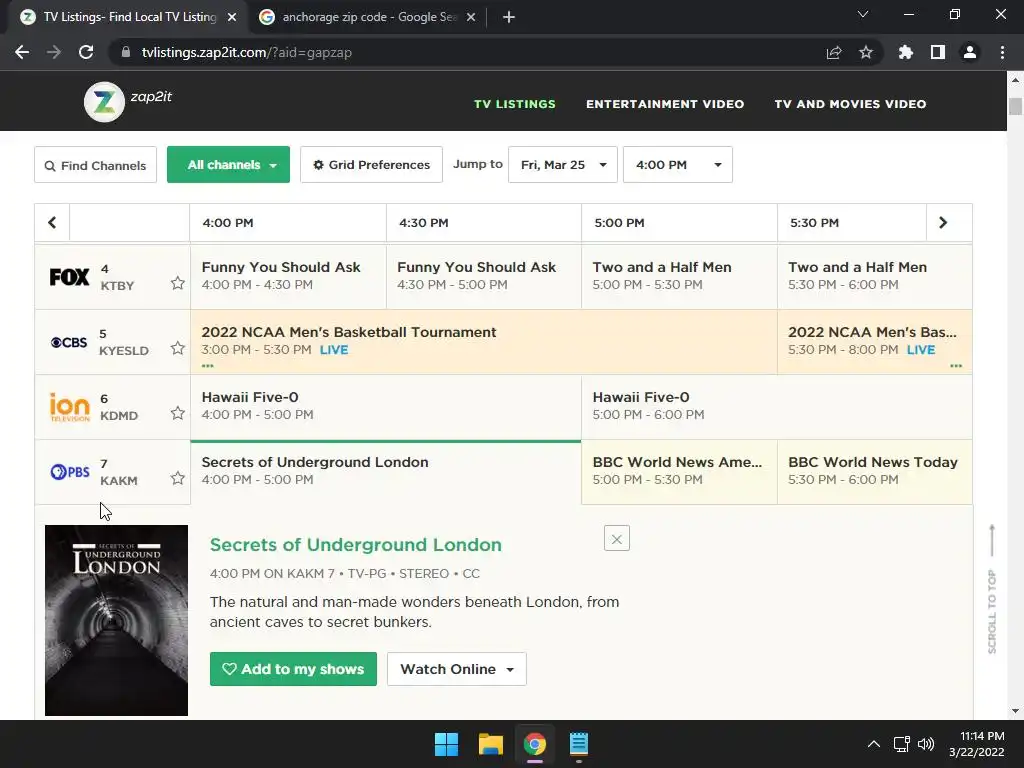Select Secrets of Underground London grid cell
The width and height of the screenshot is (1024, 768).
(x=386, y=472)
